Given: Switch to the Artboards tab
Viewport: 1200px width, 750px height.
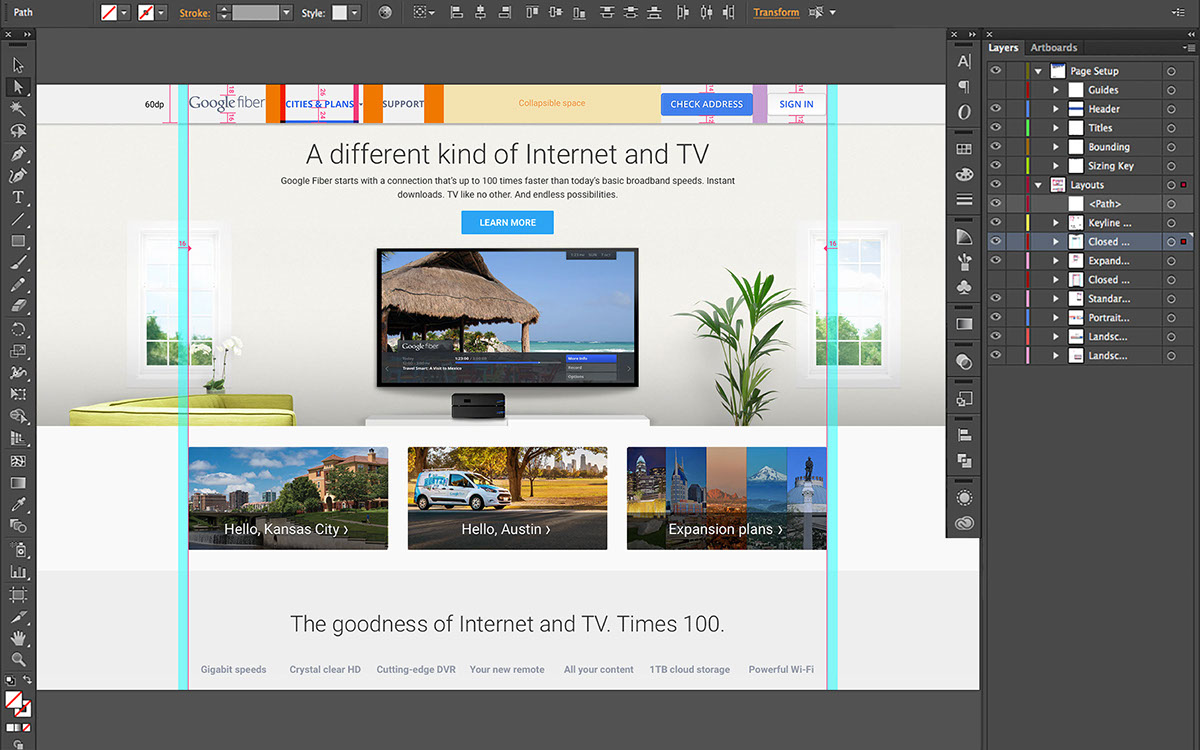Looking at the screenshot, I should 1054,48.
